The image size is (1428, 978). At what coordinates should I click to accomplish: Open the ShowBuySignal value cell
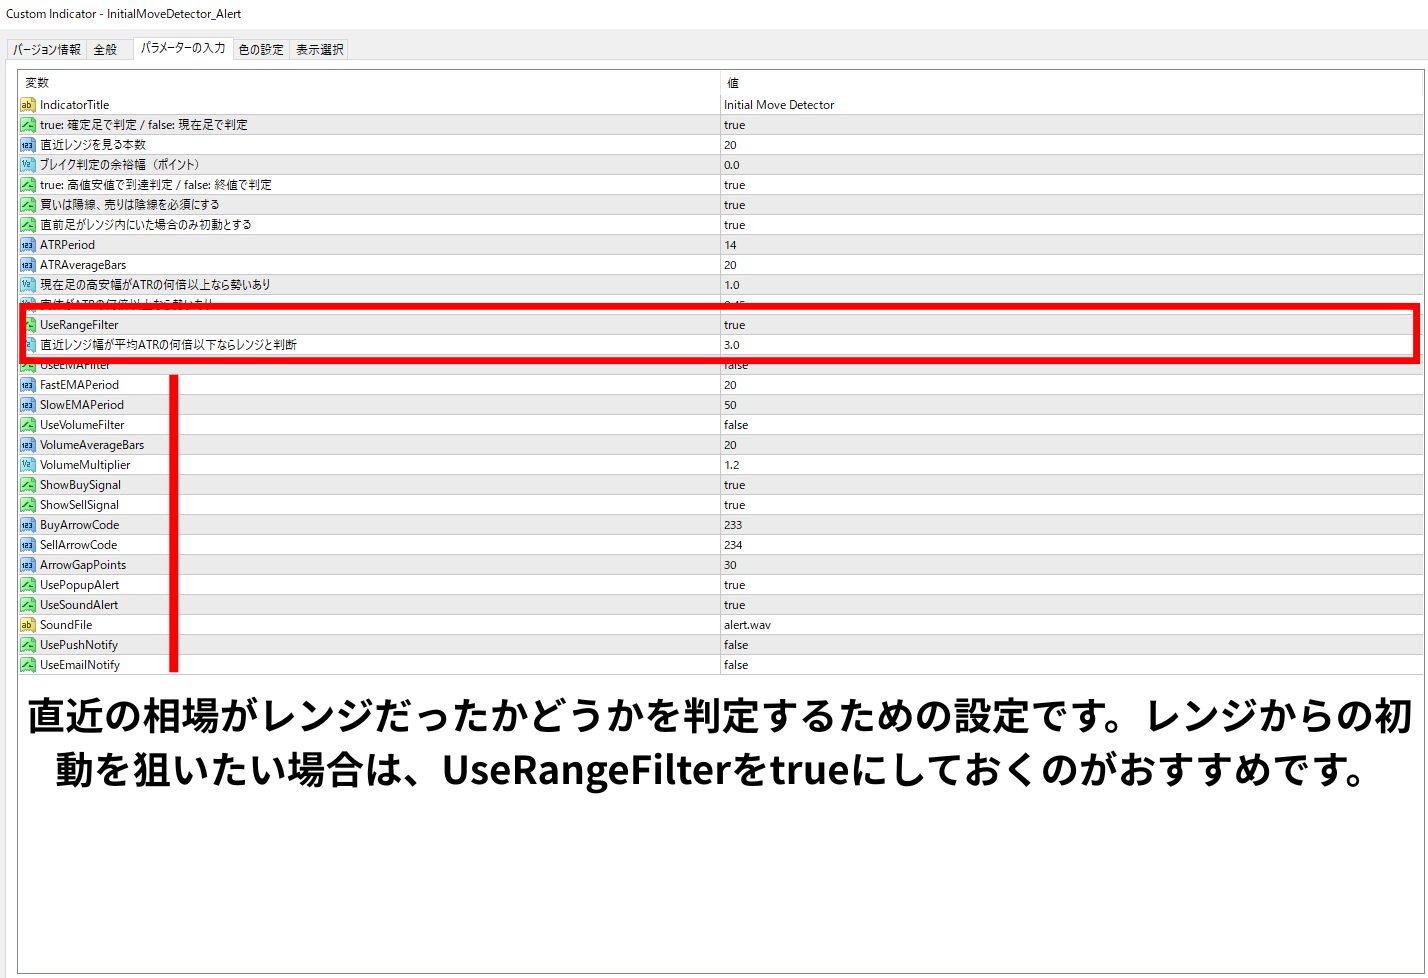point(735,485)
